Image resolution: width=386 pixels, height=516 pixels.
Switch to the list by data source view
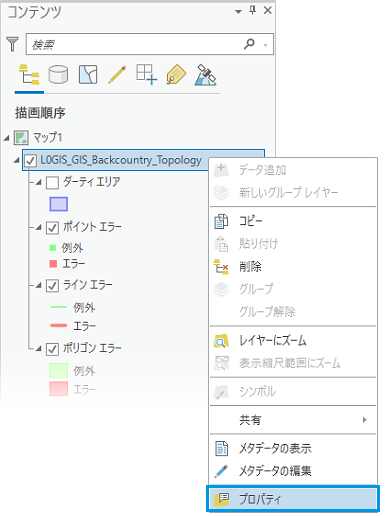[x=58, y=74]
